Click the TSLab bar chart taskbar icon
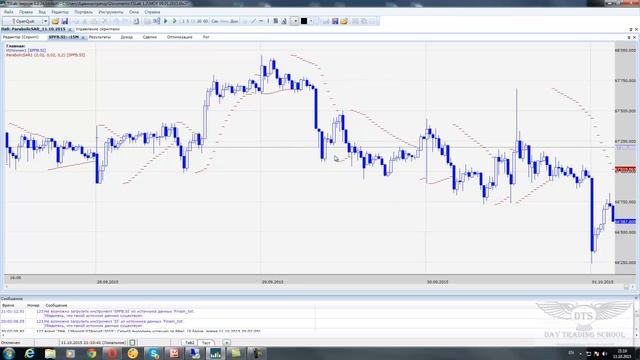The image size is (640, 360). [x=215, y=353]
